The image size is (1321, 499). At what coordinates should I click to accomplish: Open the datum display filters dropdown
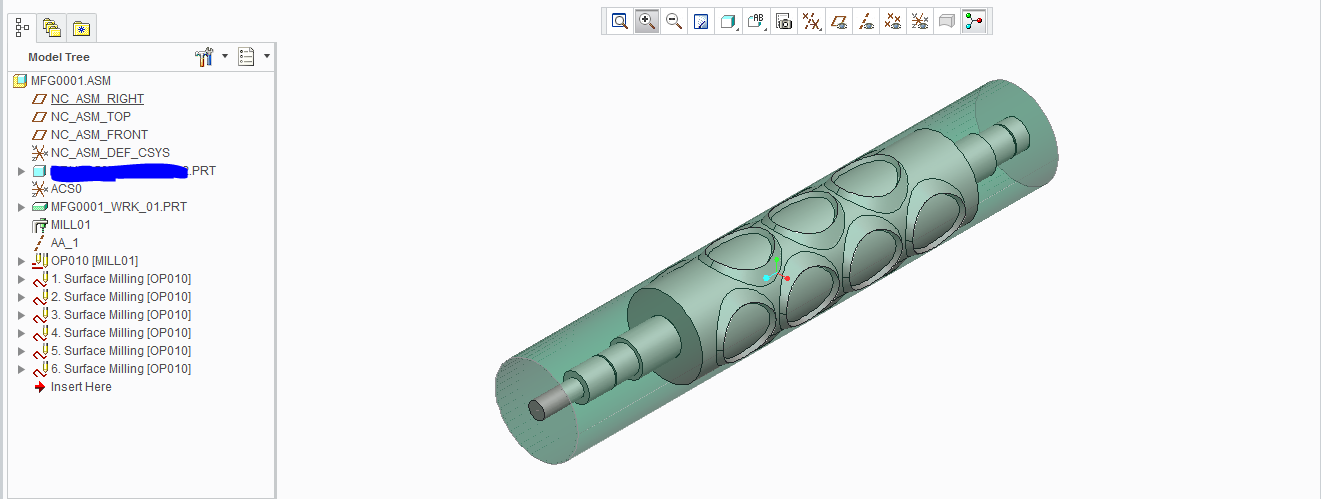point(813,21)
